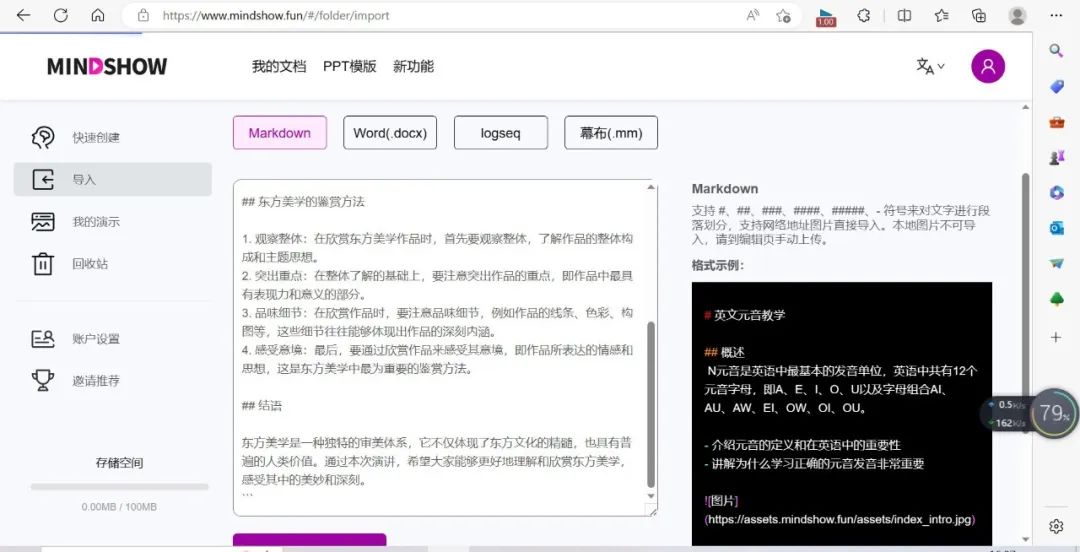Screen dimensions: 1080x552
Task: Click the text area scroll down arrow
Action: 651,496
